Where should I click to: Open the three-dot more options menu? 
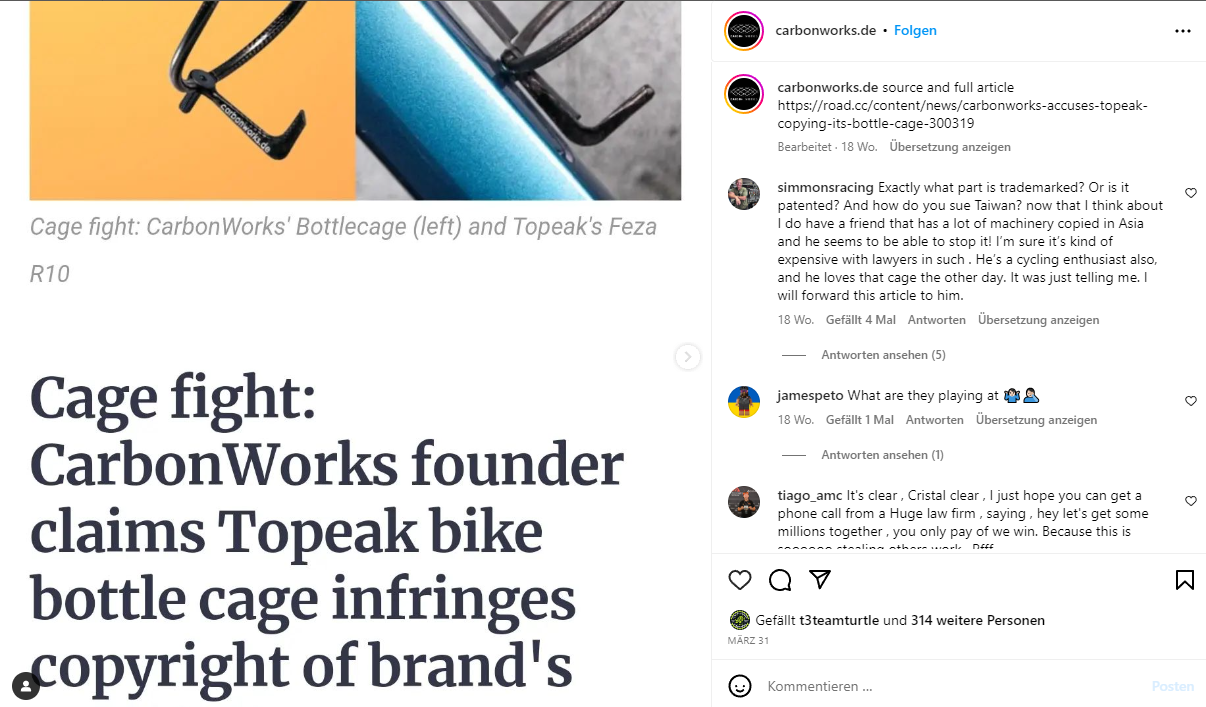point(1183,31)
